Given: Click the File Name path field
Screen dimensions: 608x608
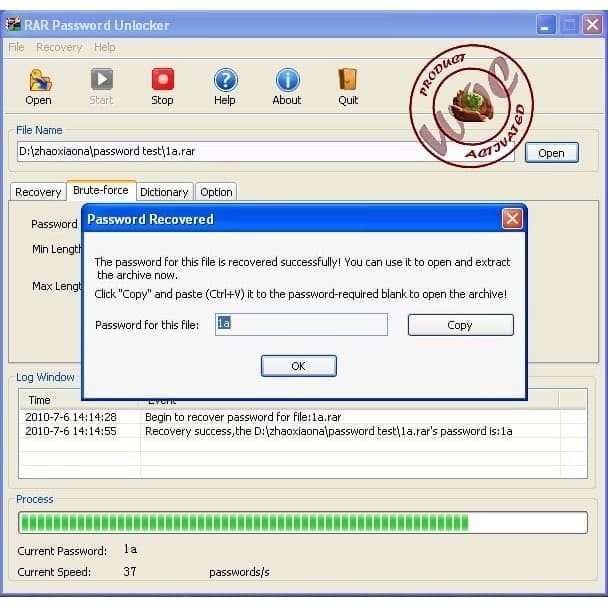Looking at the screenshot, I should tap(266, 151).
